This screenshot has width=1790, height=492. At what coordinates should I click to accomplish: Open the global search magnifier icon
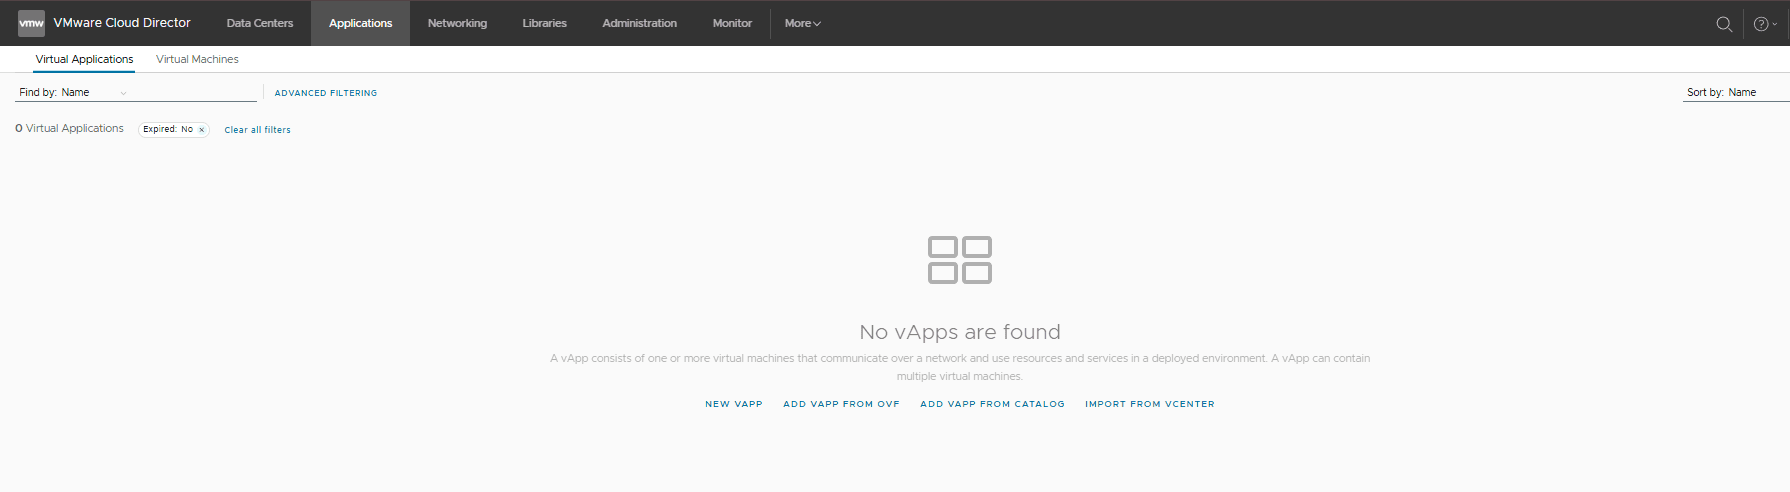tap(1724, 24)
